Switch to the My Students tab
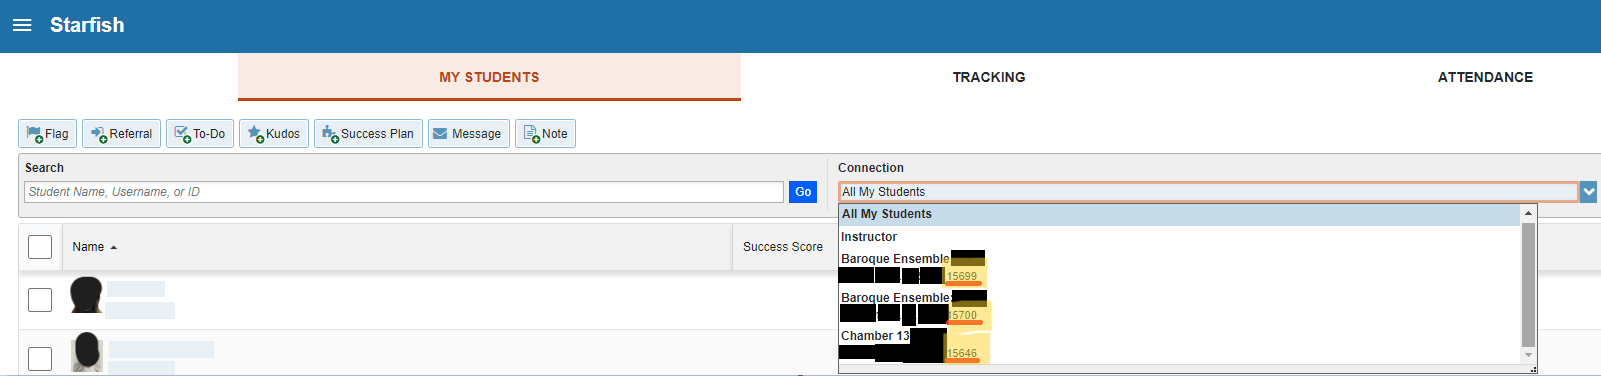The image size is (1601, 376). [x=489, y=77]
